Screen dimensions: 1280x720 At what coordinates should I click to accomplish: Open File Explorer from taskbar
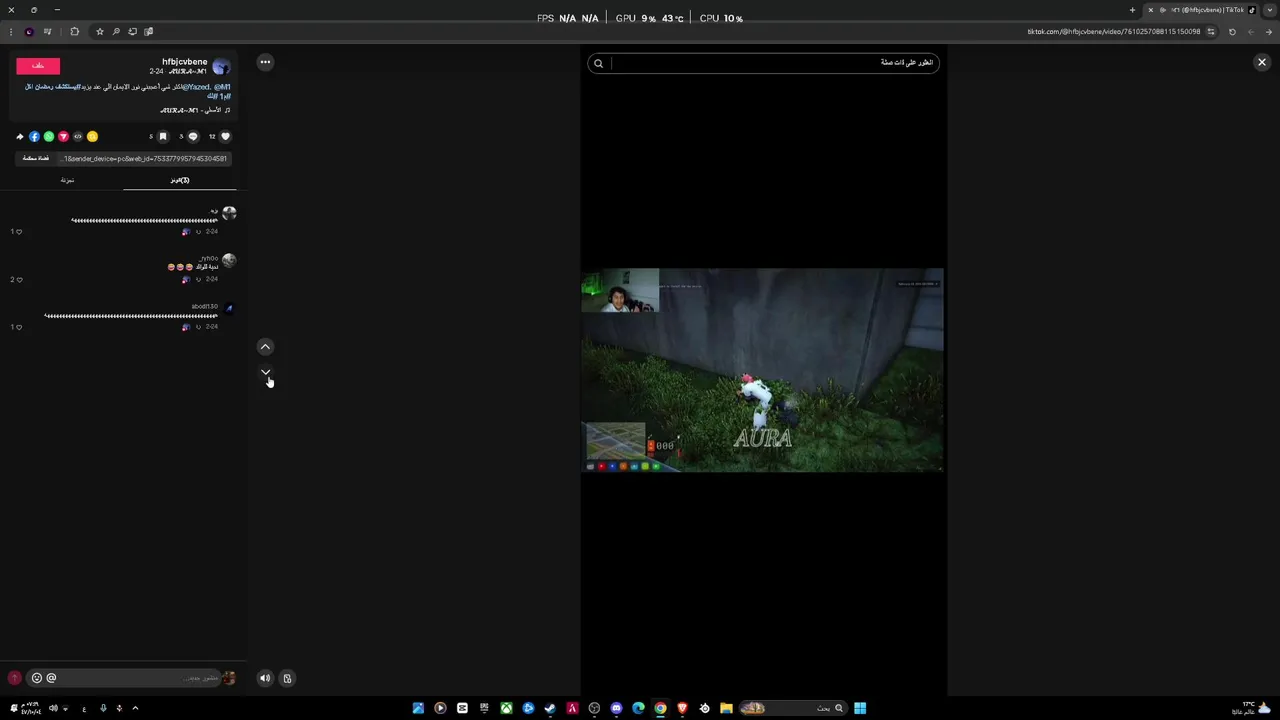pyautogui.click(x=726, y=708)
